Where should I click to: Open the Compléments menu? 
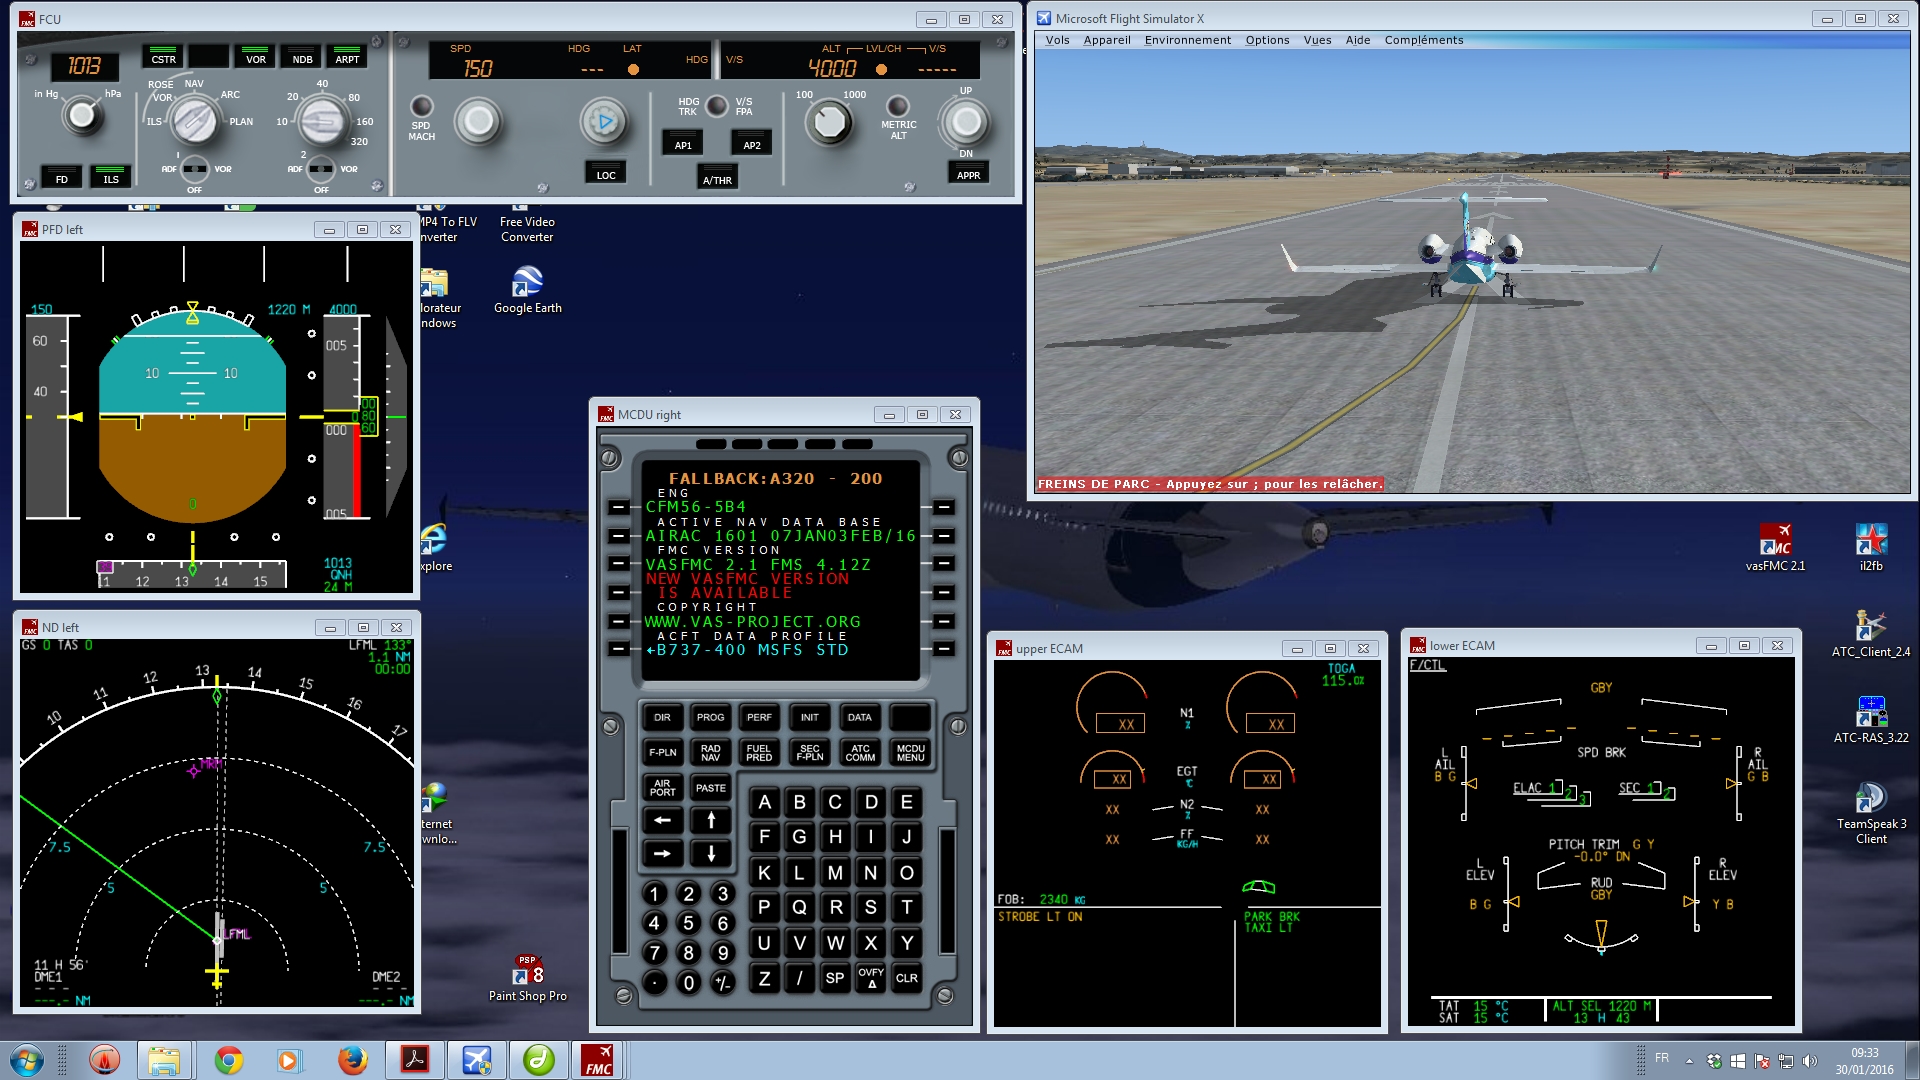coord(1423,40)
